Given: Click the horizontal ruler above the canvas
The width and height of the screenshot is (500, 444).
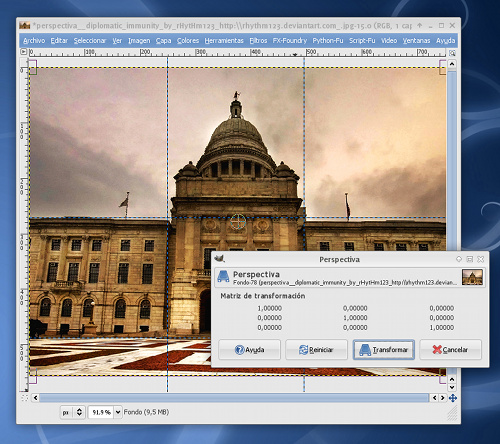Looking at the screenshot, I should [x=237, y=52].
